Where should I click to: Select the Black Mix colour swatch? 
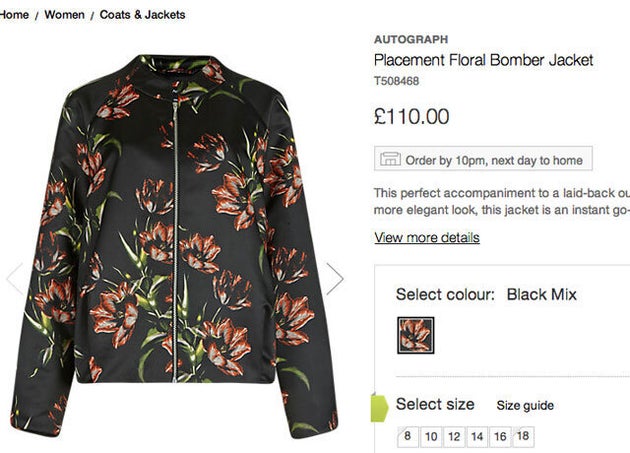pyautogui.click(x=415, y=335)
